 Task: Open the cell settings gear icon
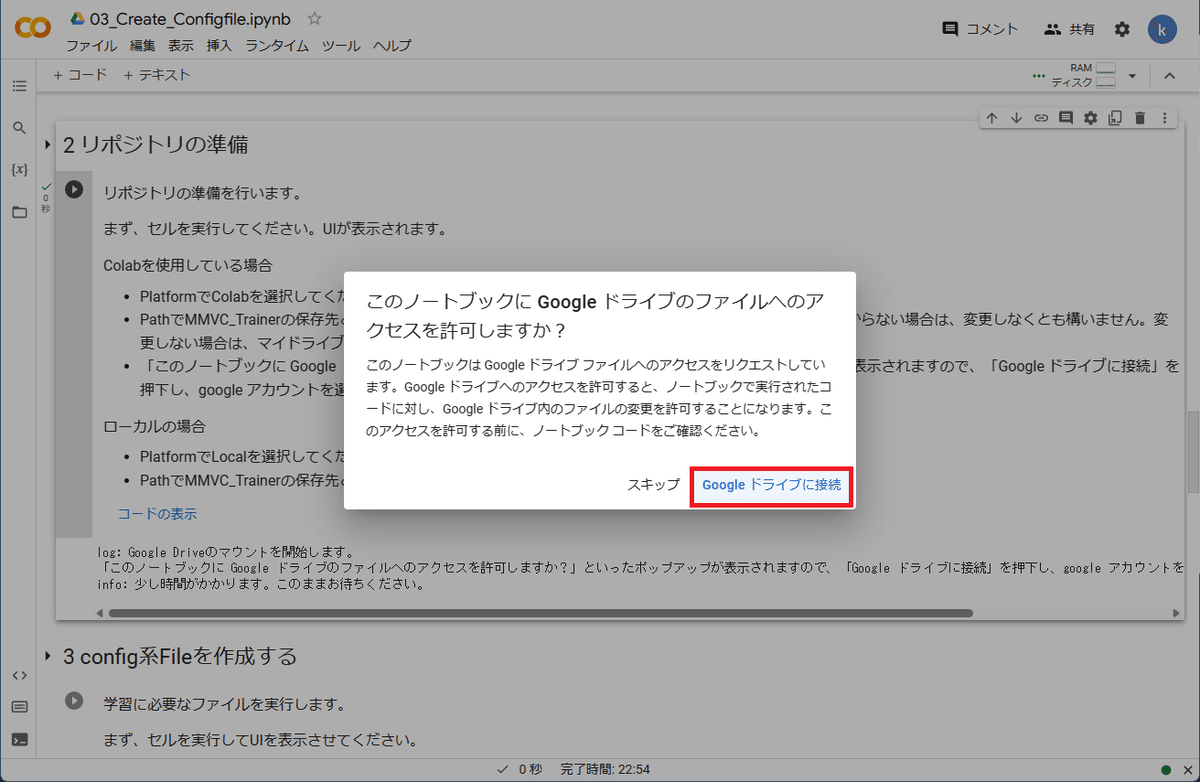[x=1090, y=118]
